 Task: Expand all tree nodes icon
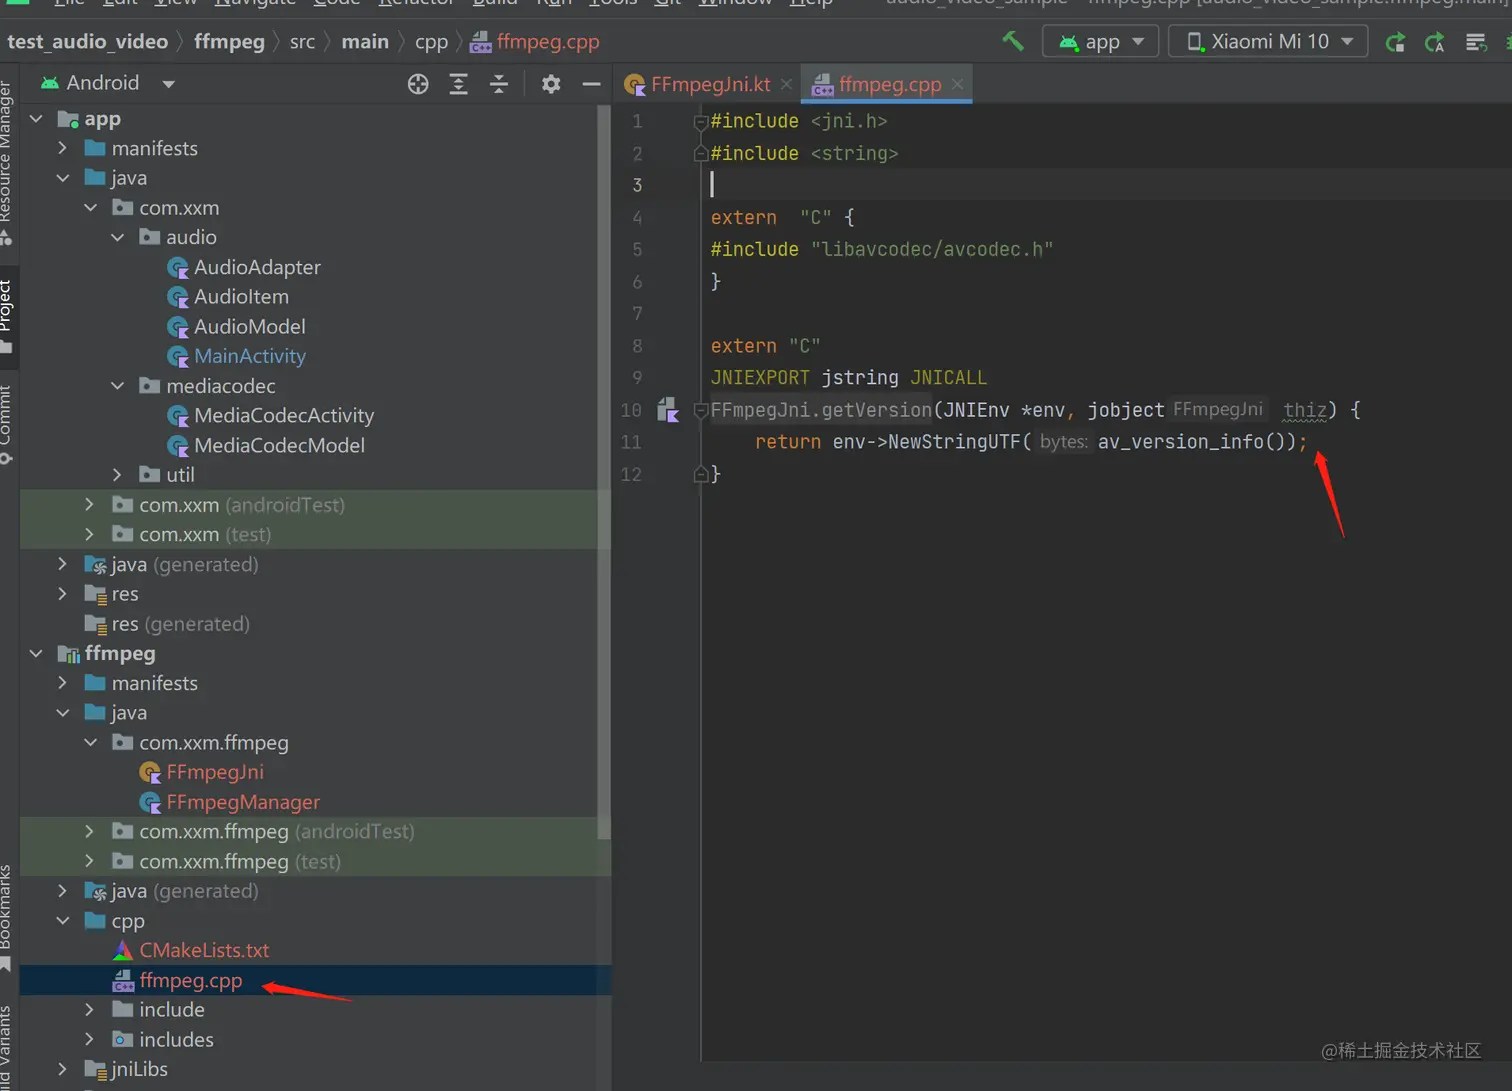pos(458,84)
